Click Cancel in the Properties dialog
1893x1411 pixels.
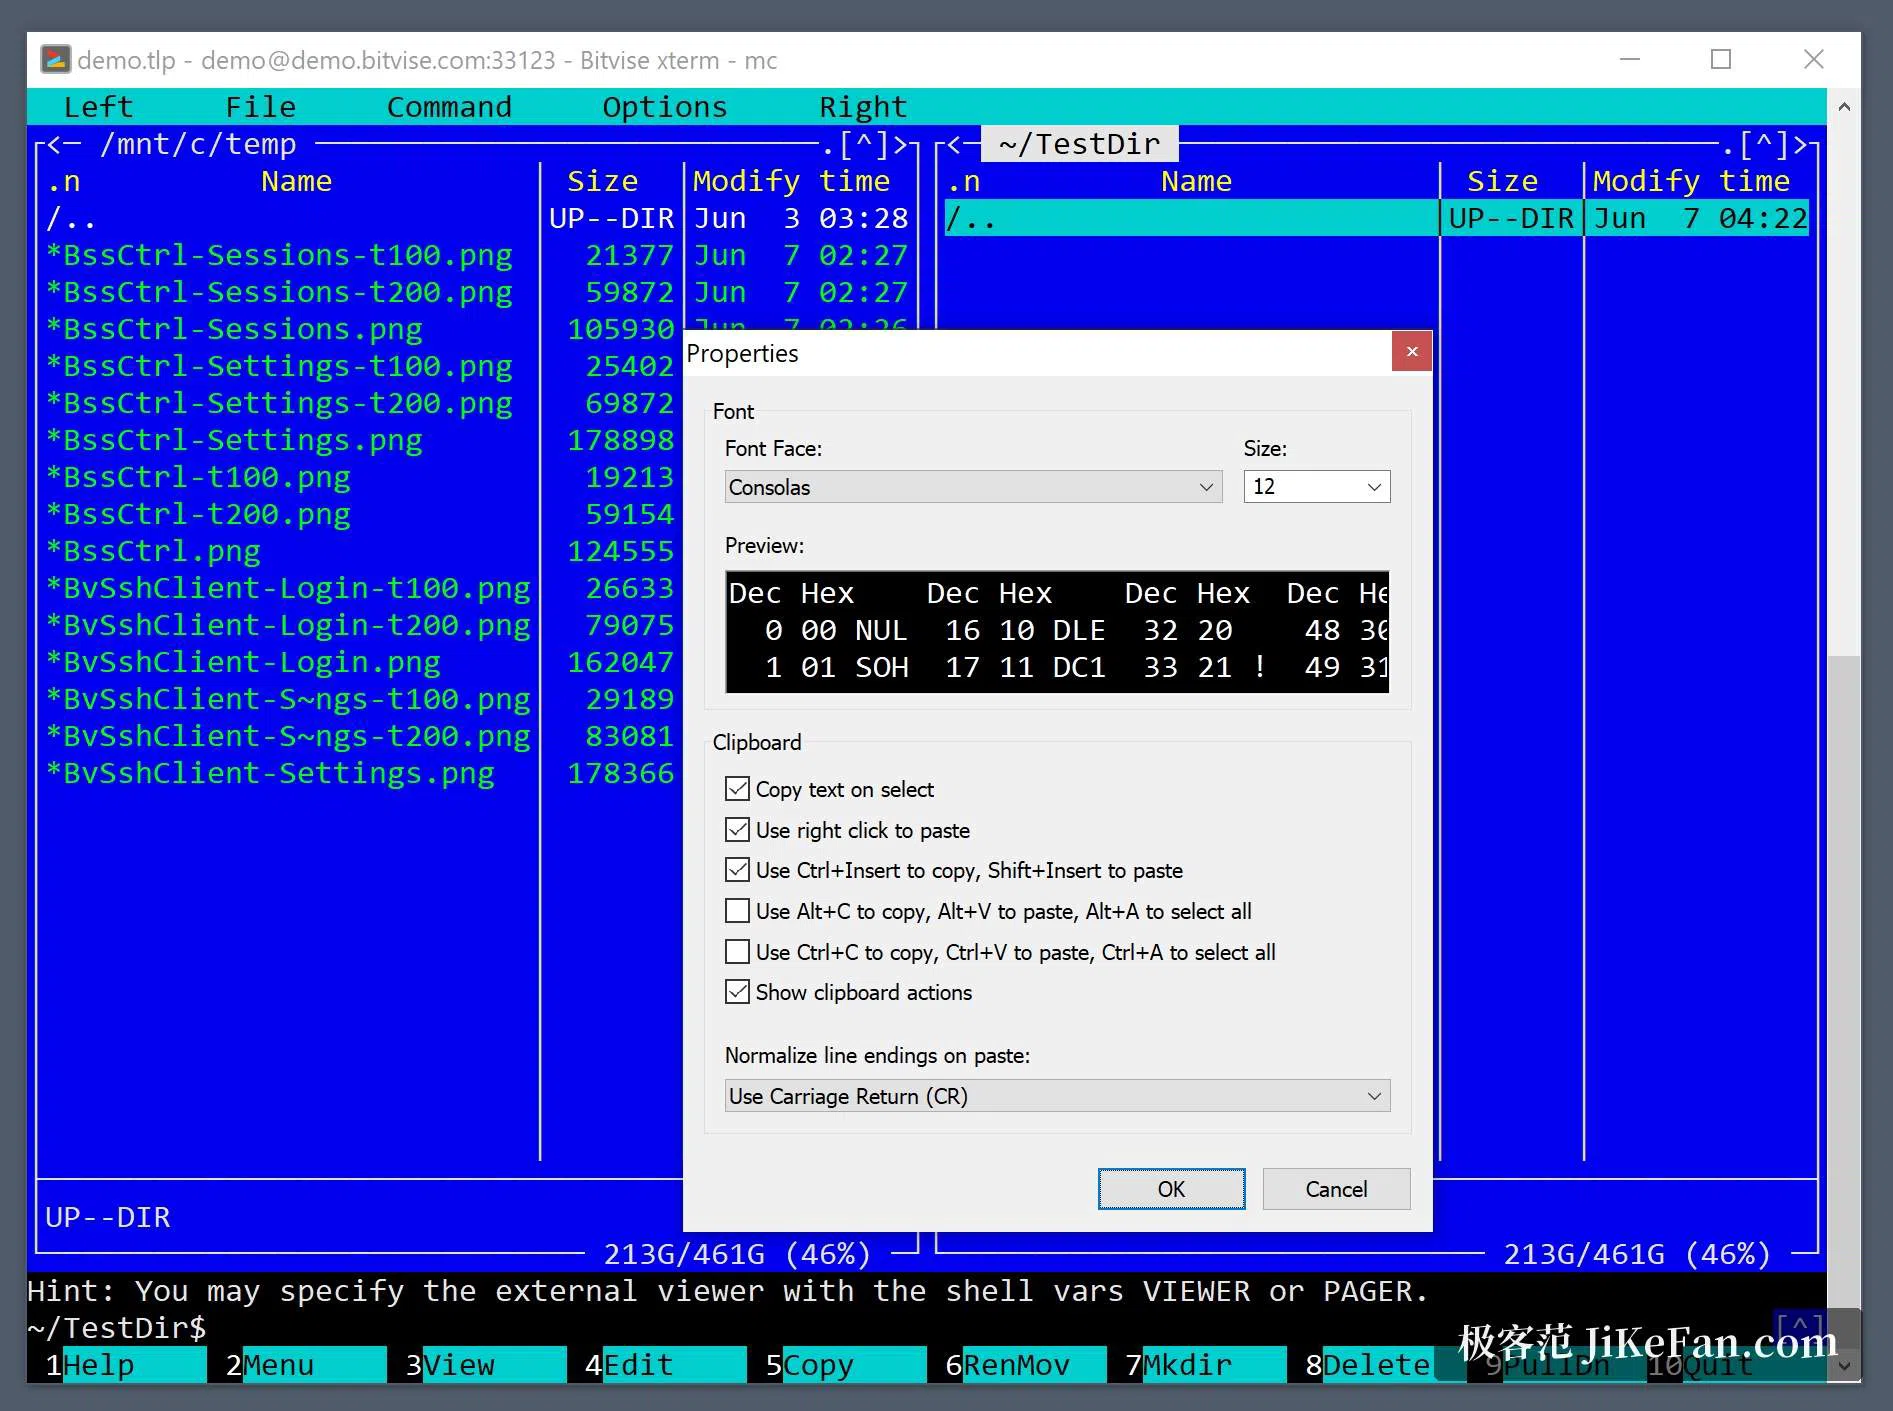[x=1336, y=1189]
